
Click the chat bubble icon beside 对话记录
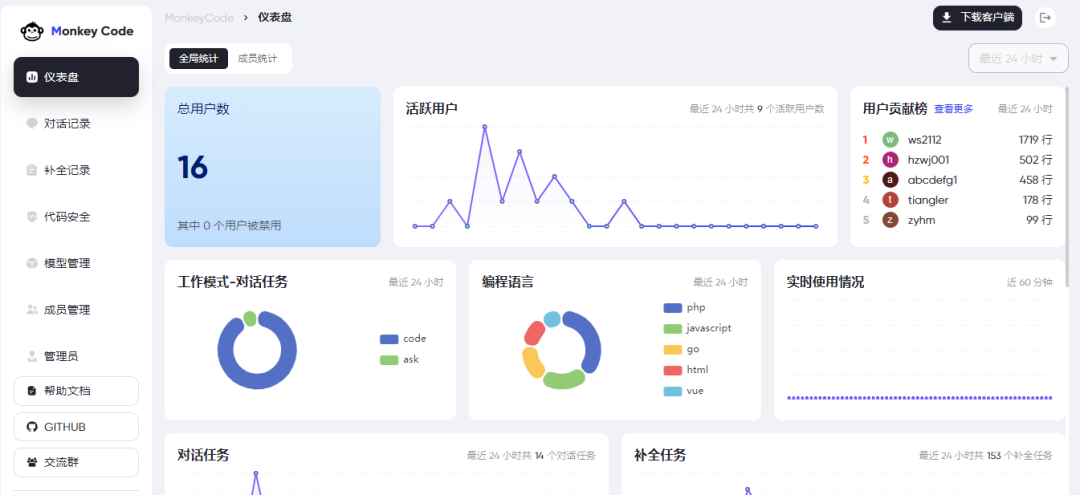click(32, 124)
